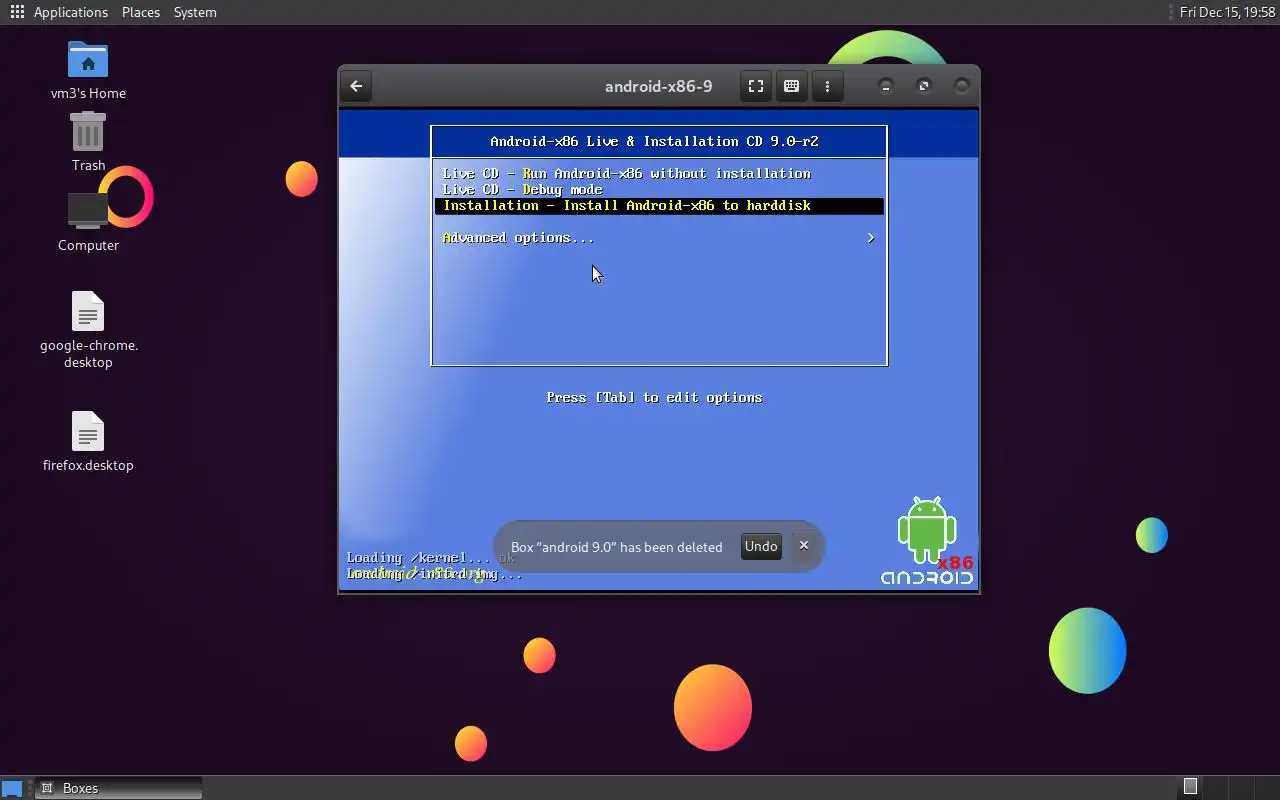Maximize the Boxes window

(x=924, y=86)
